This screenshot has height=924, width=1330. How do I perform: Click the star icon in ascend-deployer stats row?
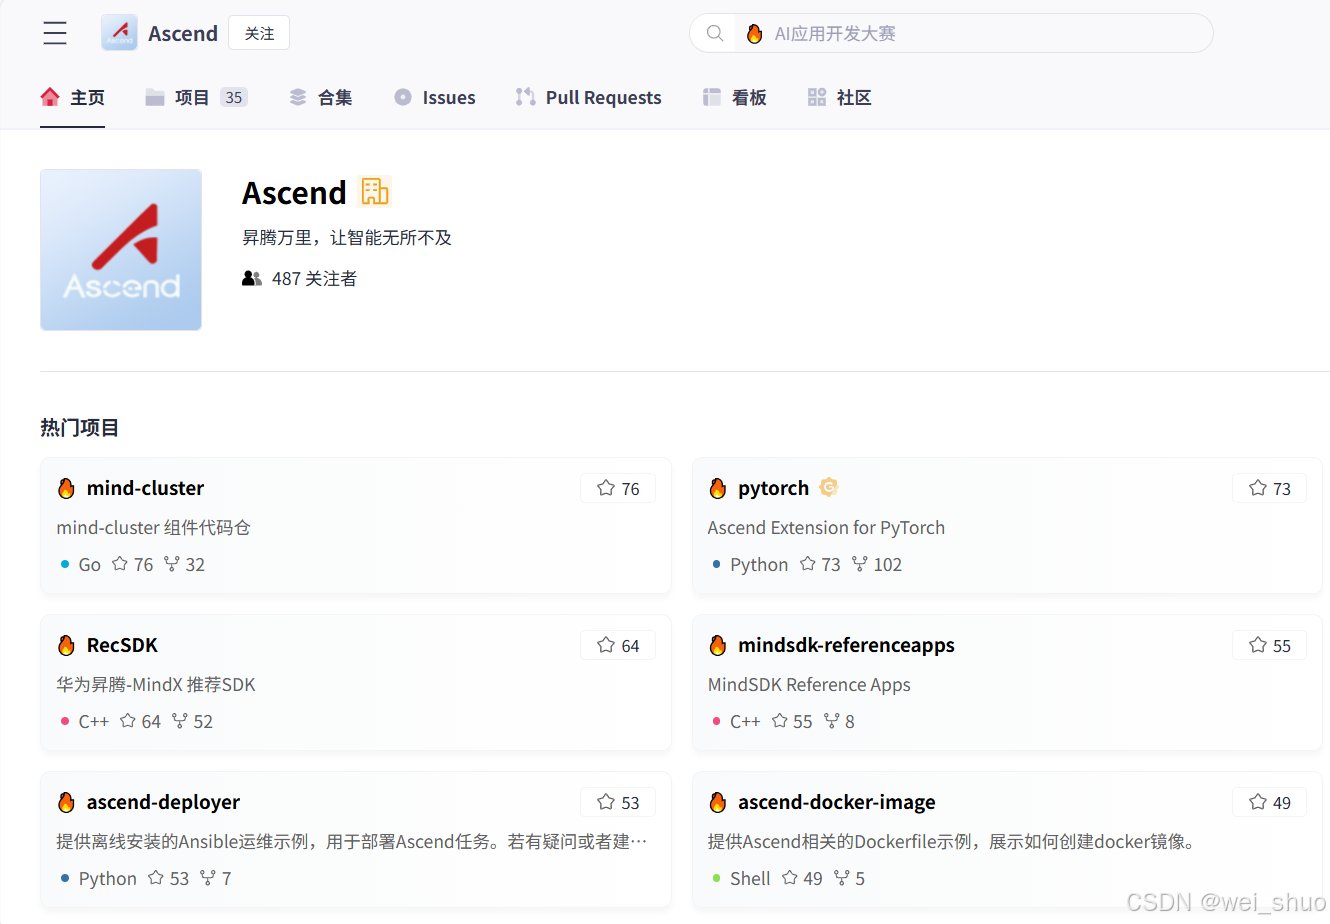[x=156, y=878]
